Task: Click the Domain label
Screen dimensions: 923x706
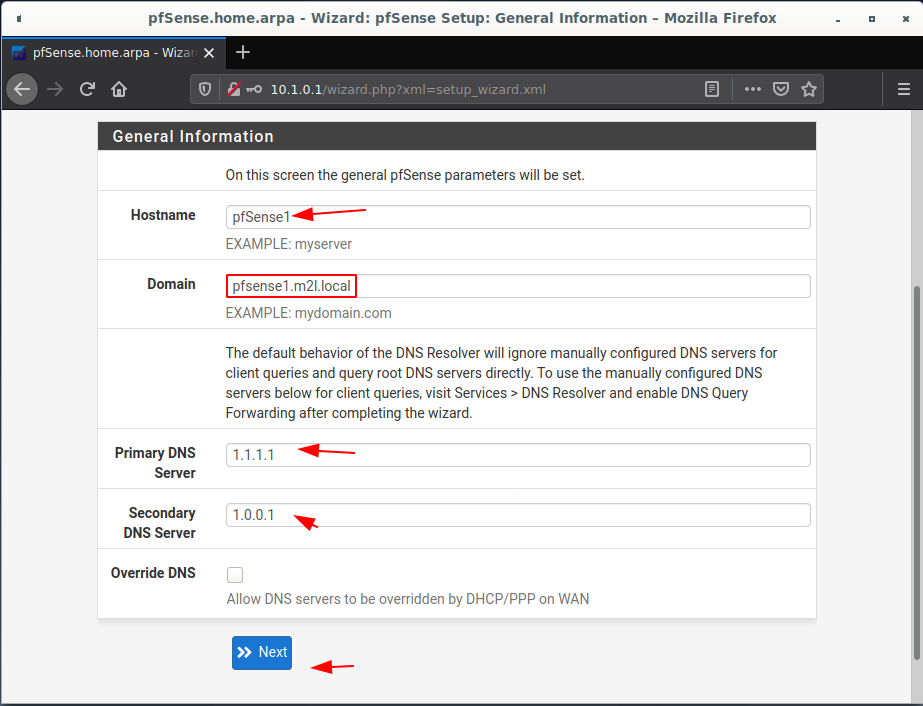Action: 171,284
